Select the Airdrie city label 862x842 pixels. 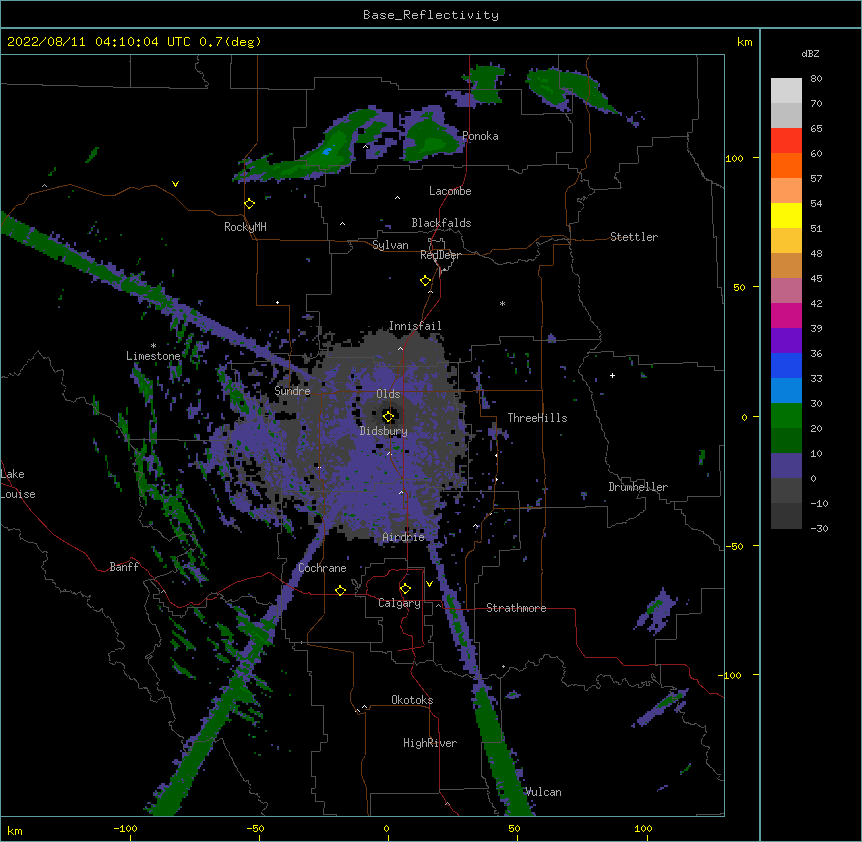(x=404, y=537)
